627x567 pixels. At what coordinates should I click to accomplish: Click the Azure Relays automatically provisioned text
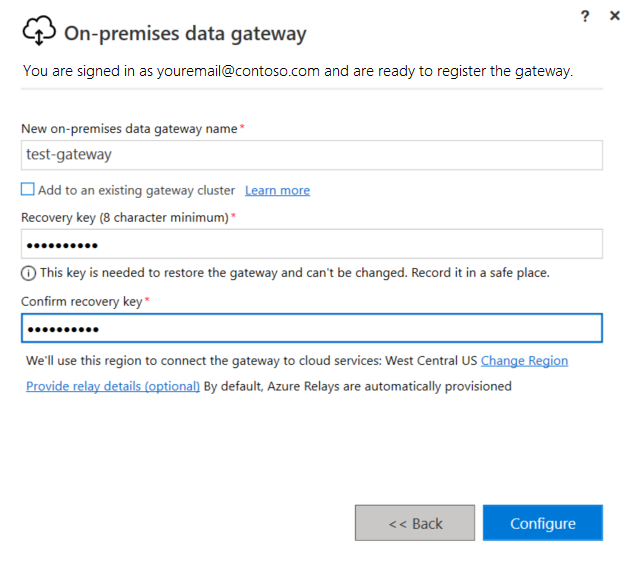tap(358, 386)
